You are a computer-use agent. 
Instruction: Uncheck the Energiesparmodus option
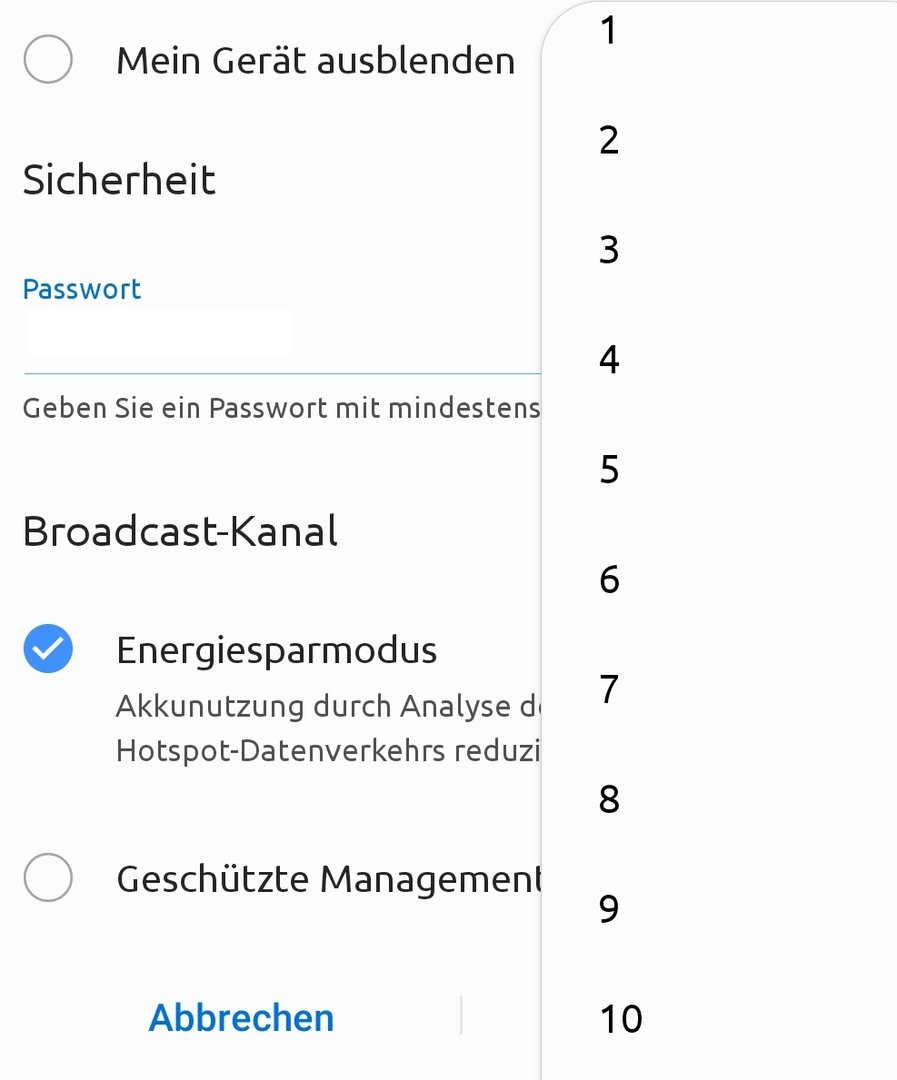(48, 648)
